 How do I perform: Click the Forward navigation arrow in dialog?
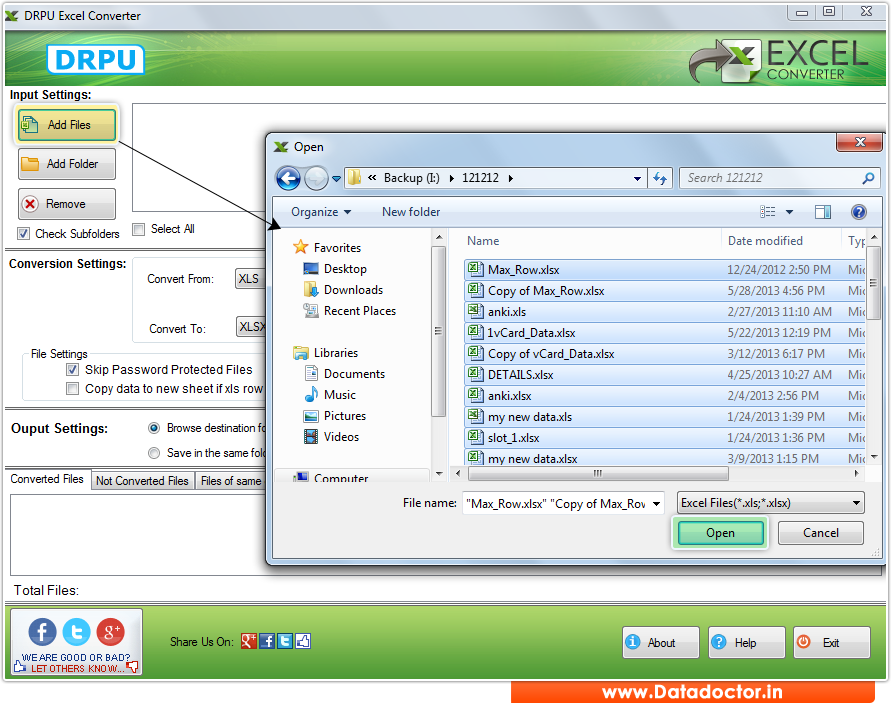tap(316, 178)
